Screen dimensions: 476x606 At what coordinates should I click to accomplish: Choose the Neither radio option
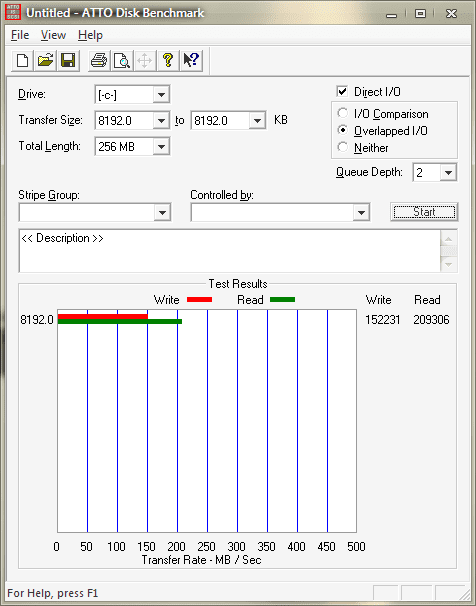pos(342,147)
